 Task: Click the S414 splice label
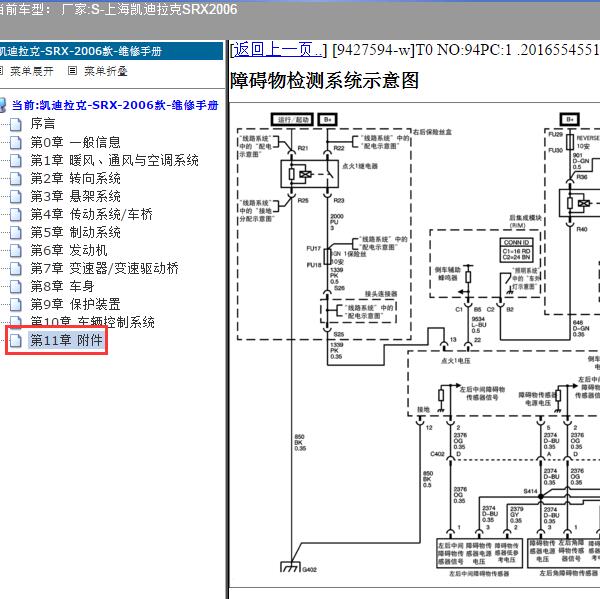point(530,491)
